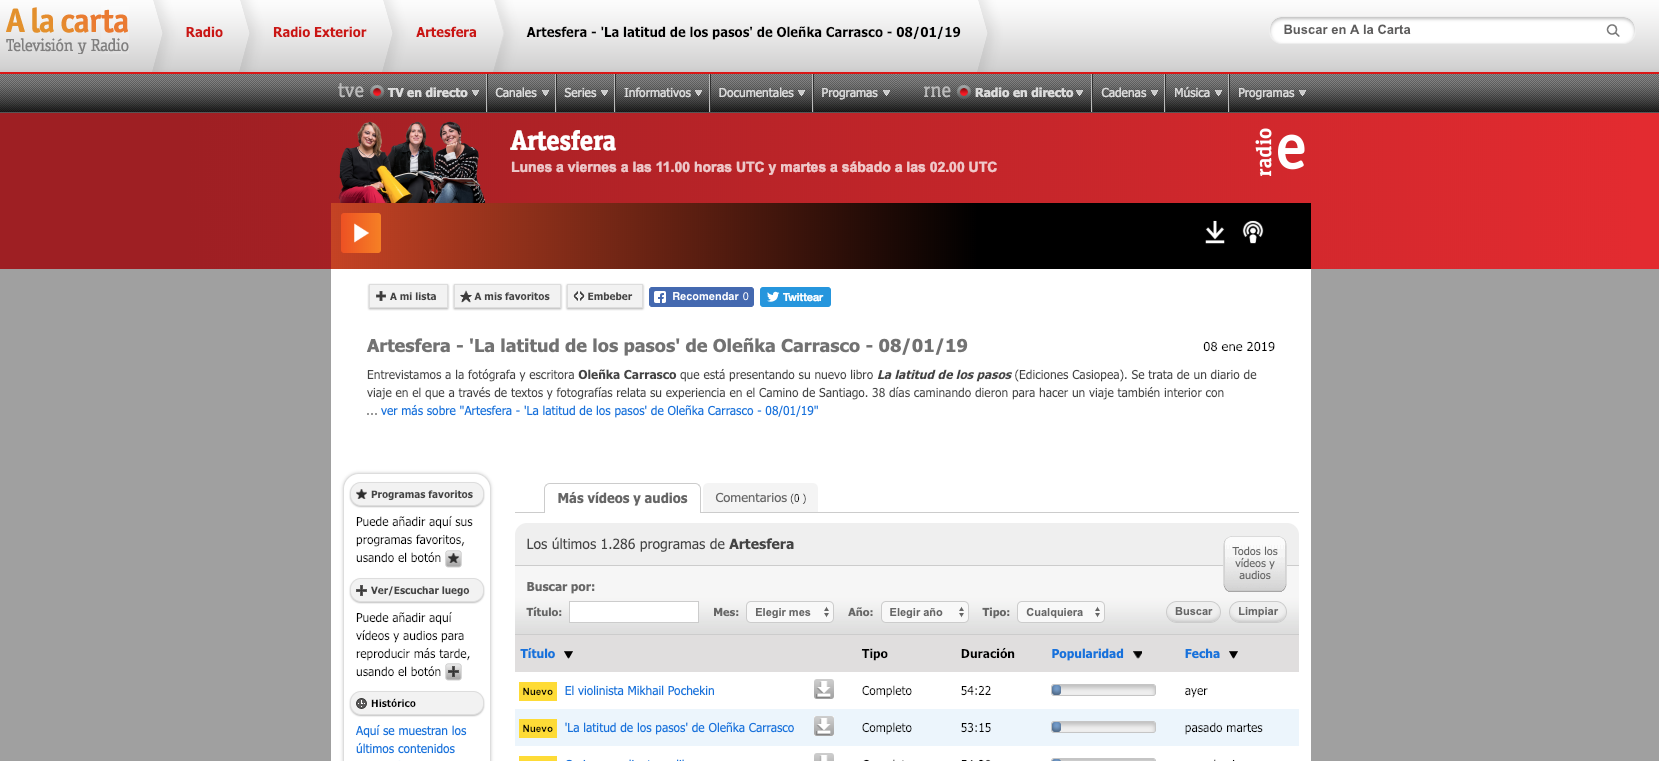Click popularity bar for Mikhail Pochekin row
The image size is (1659, 761).
pyautogui.click(x=1103, y=690)
